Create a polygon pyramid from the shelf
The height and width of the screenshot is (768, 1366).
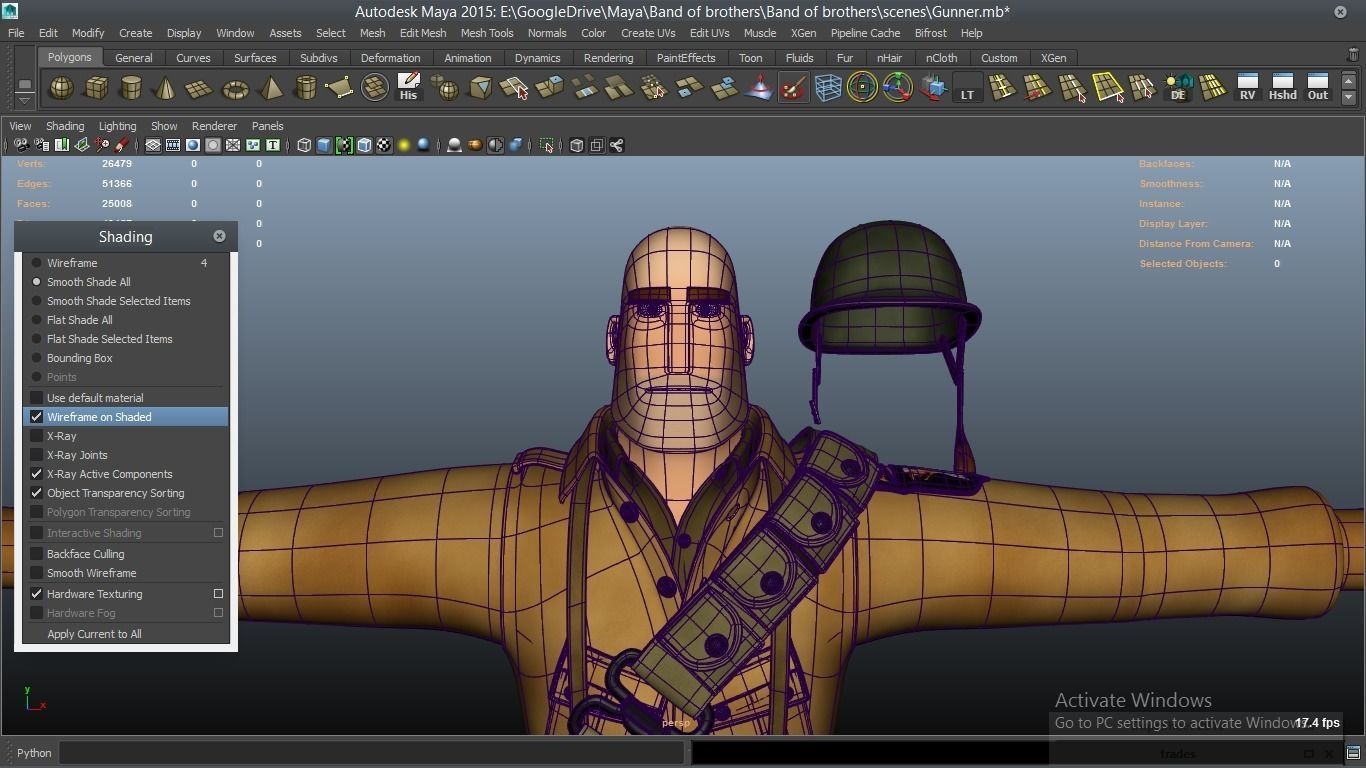pos(270,88)
